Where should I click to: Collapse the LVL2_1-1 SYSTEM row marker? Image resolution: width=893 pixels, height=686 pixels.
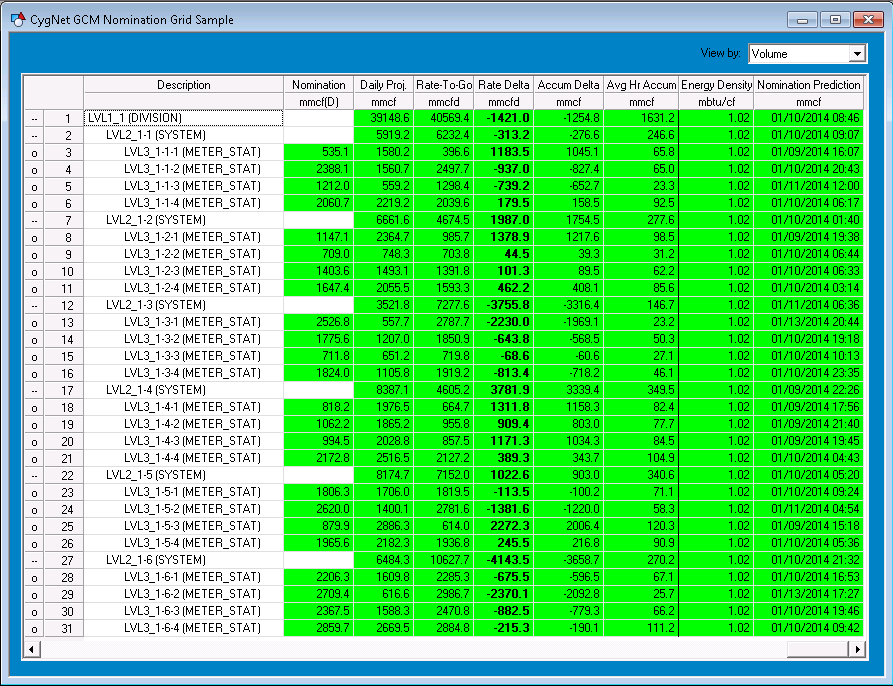34,135
